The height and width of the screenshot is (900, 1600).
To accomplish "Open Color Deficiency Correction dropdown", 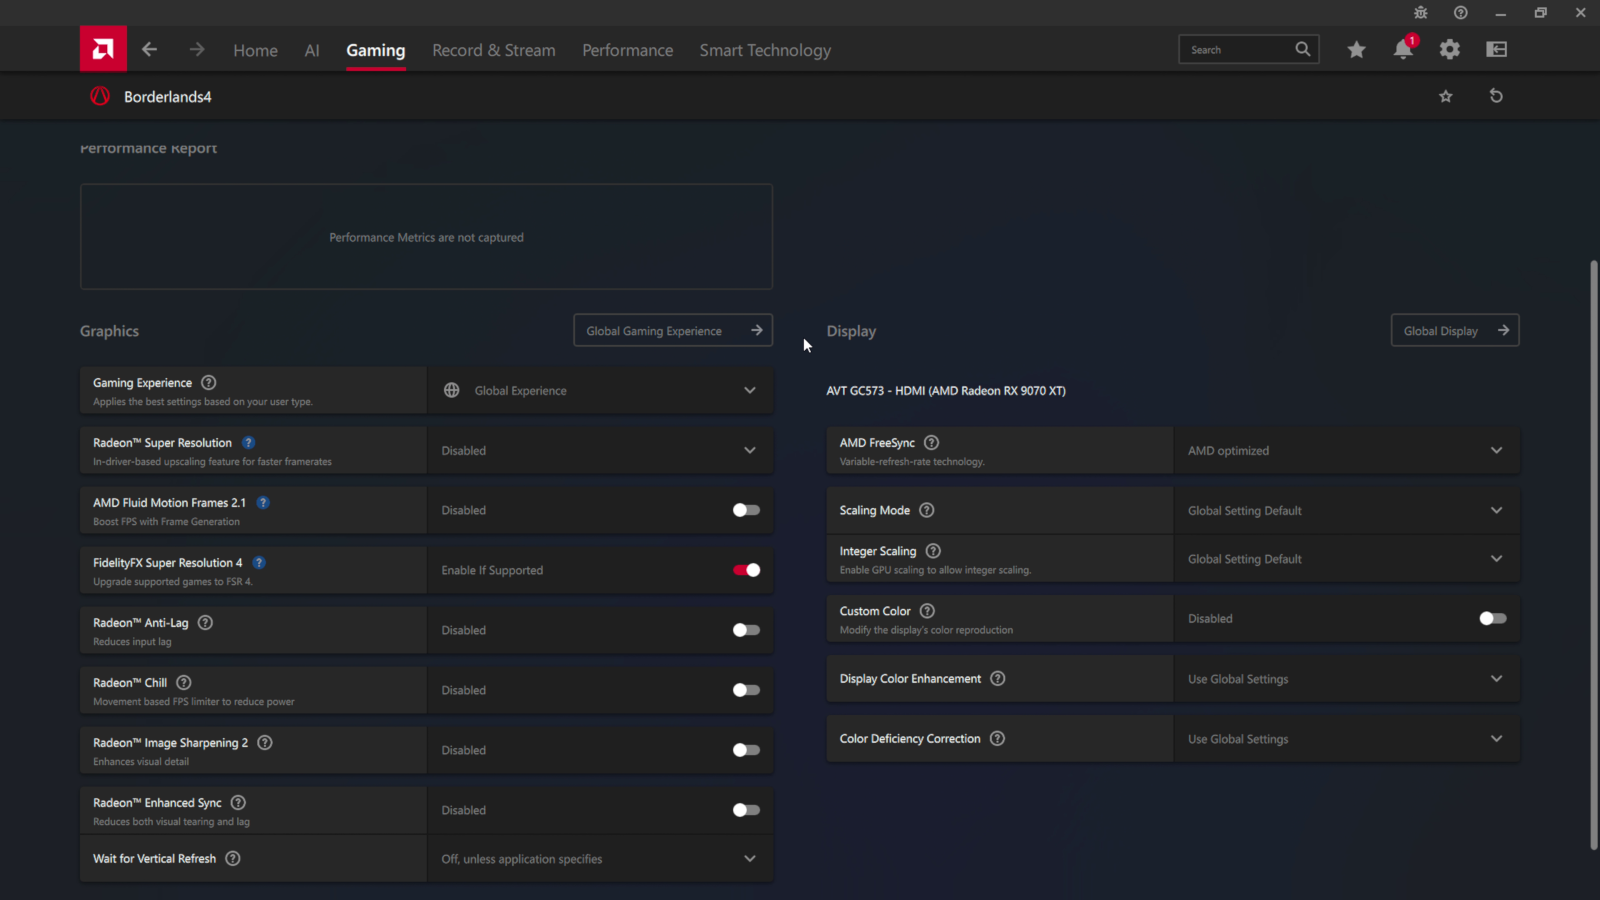I will click(1347, 739).
